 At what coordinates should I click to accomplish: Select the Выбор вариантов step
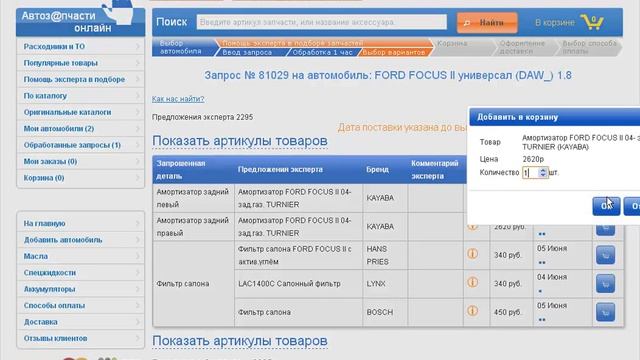click(394, 52)
